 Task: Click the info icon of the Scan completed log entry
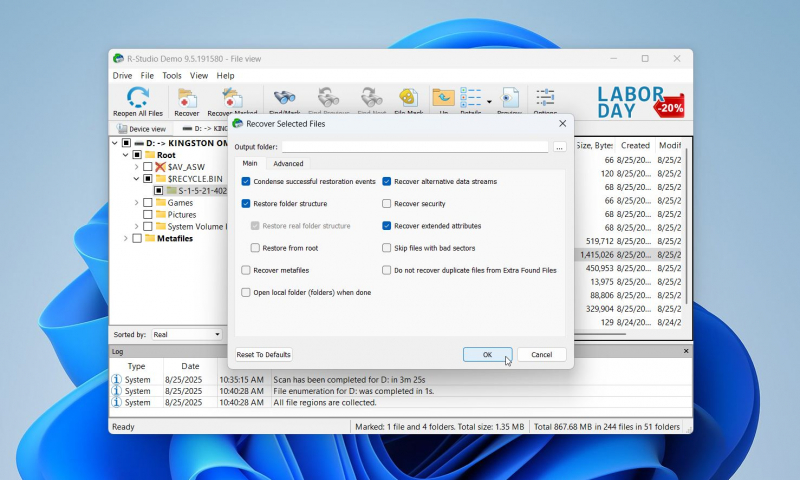(x=117, y=379)
